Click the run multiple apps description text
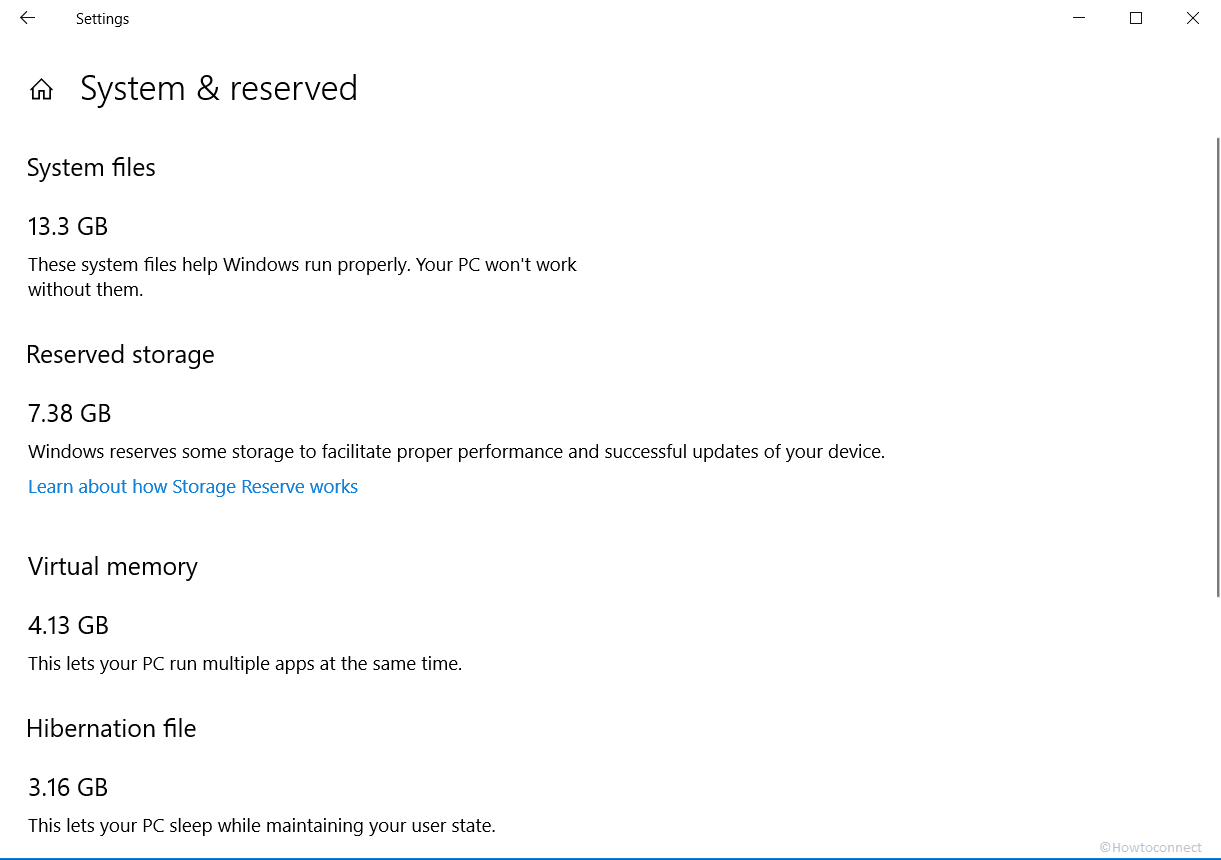 (x=245, y=664)
